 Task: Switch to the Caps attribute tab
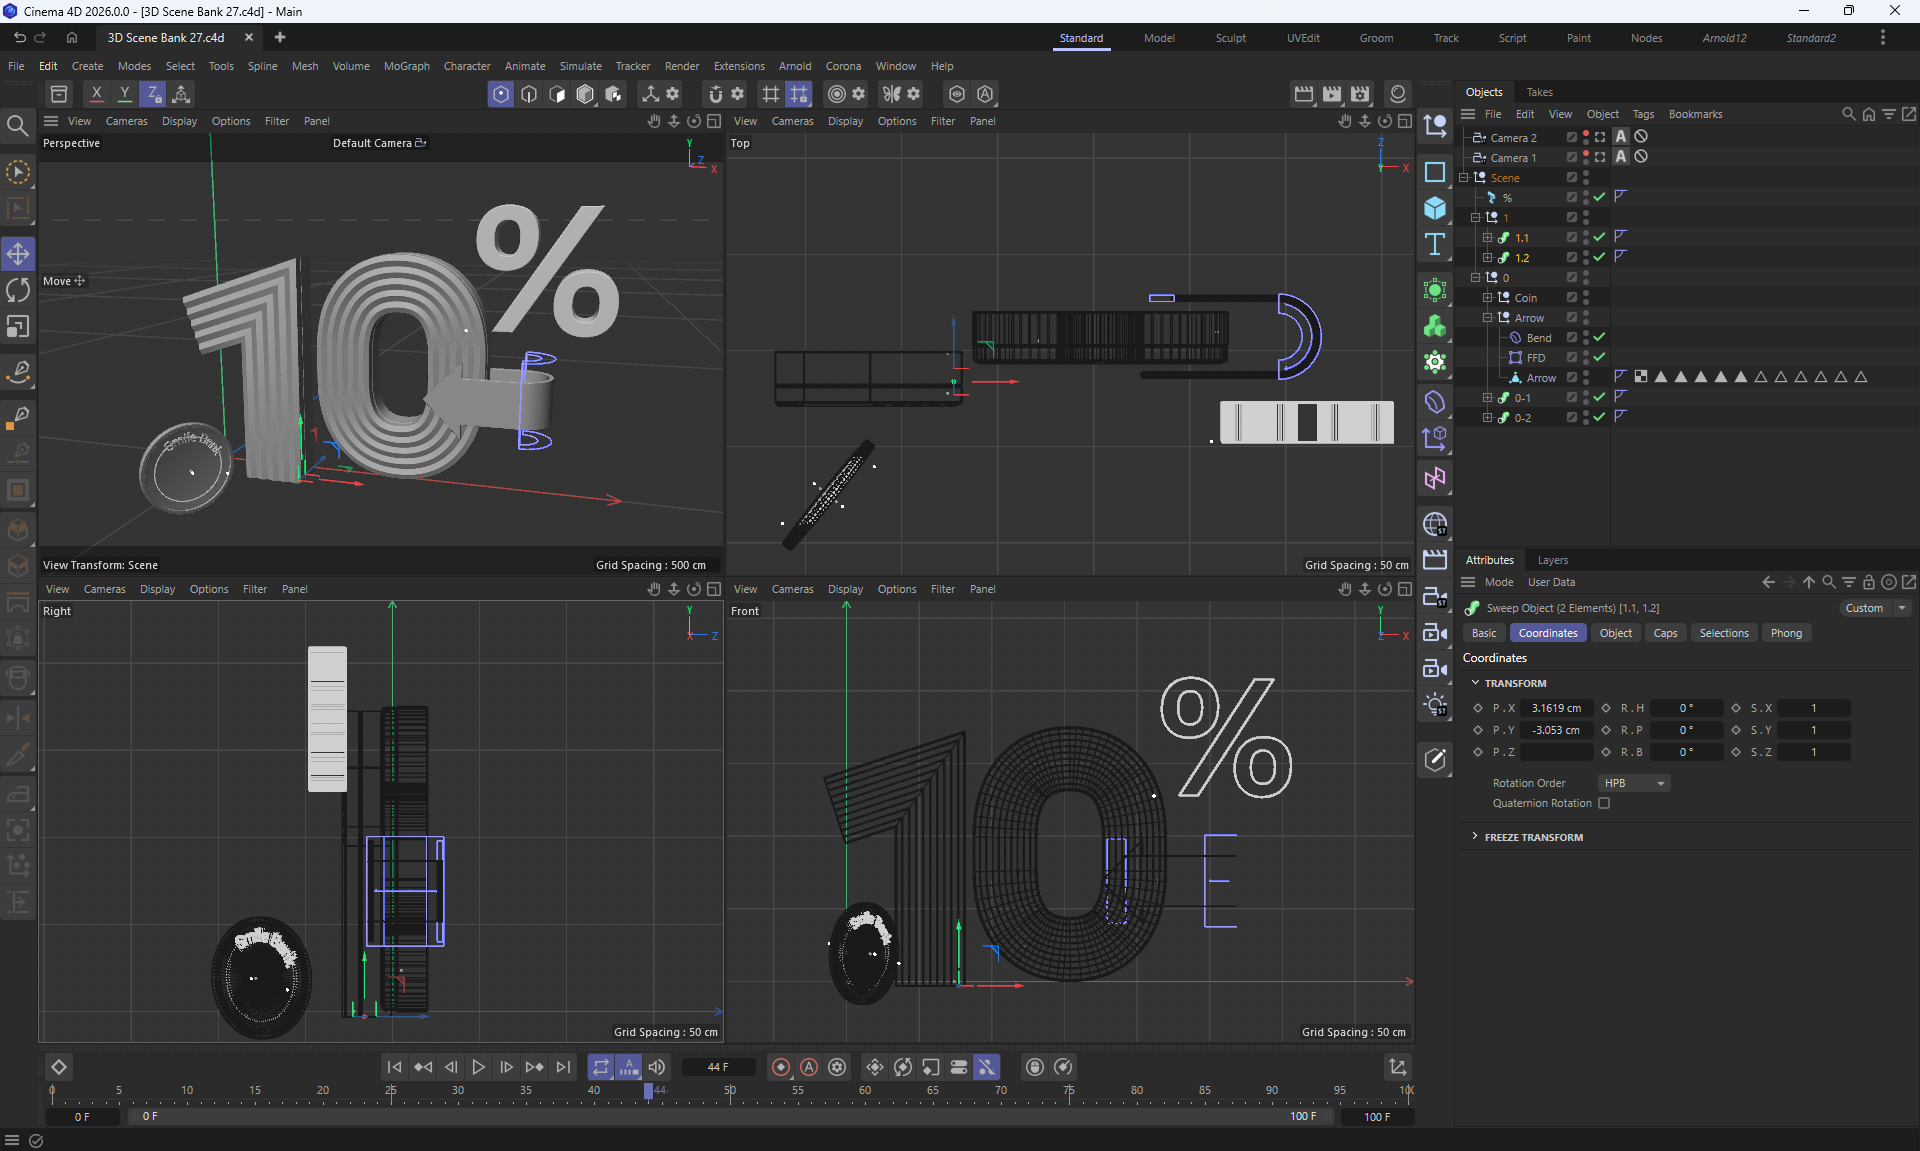pyautogui.click(x=1665, y=633)
